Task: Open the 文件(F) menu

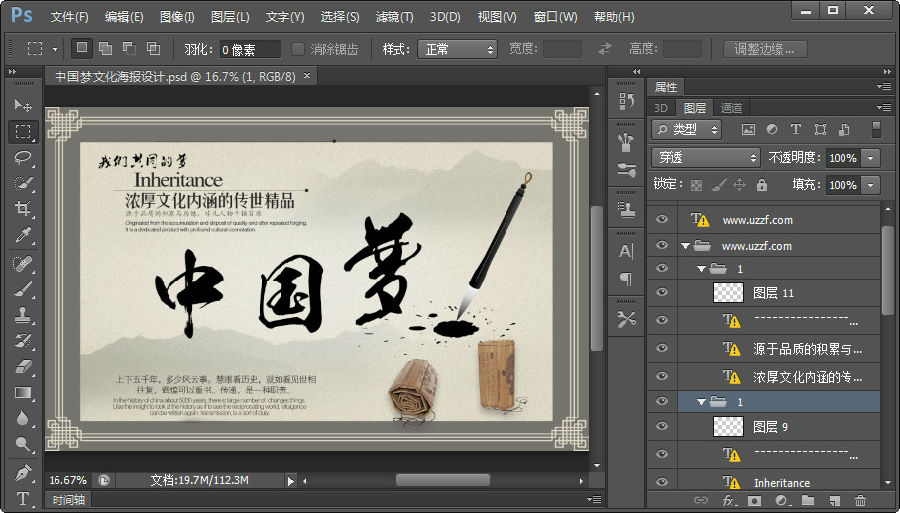Action: click(x=69, y=17)
